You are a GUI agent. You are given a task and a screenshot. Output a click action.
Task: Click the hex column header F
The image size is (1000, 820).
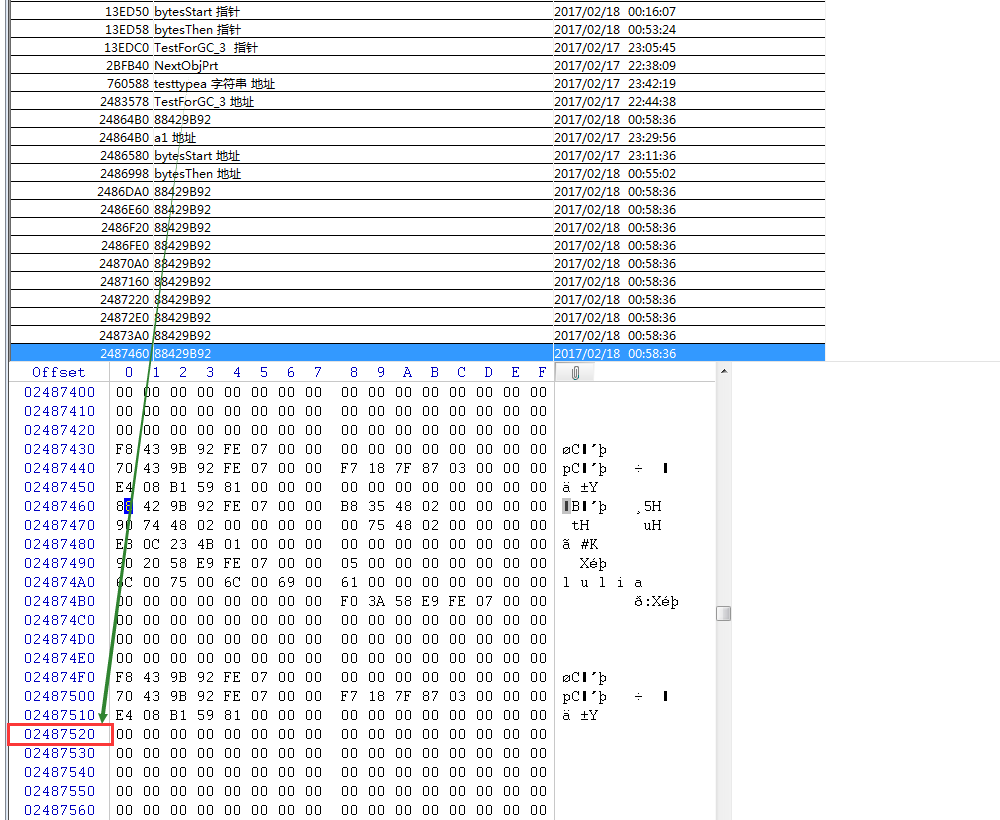541,372
